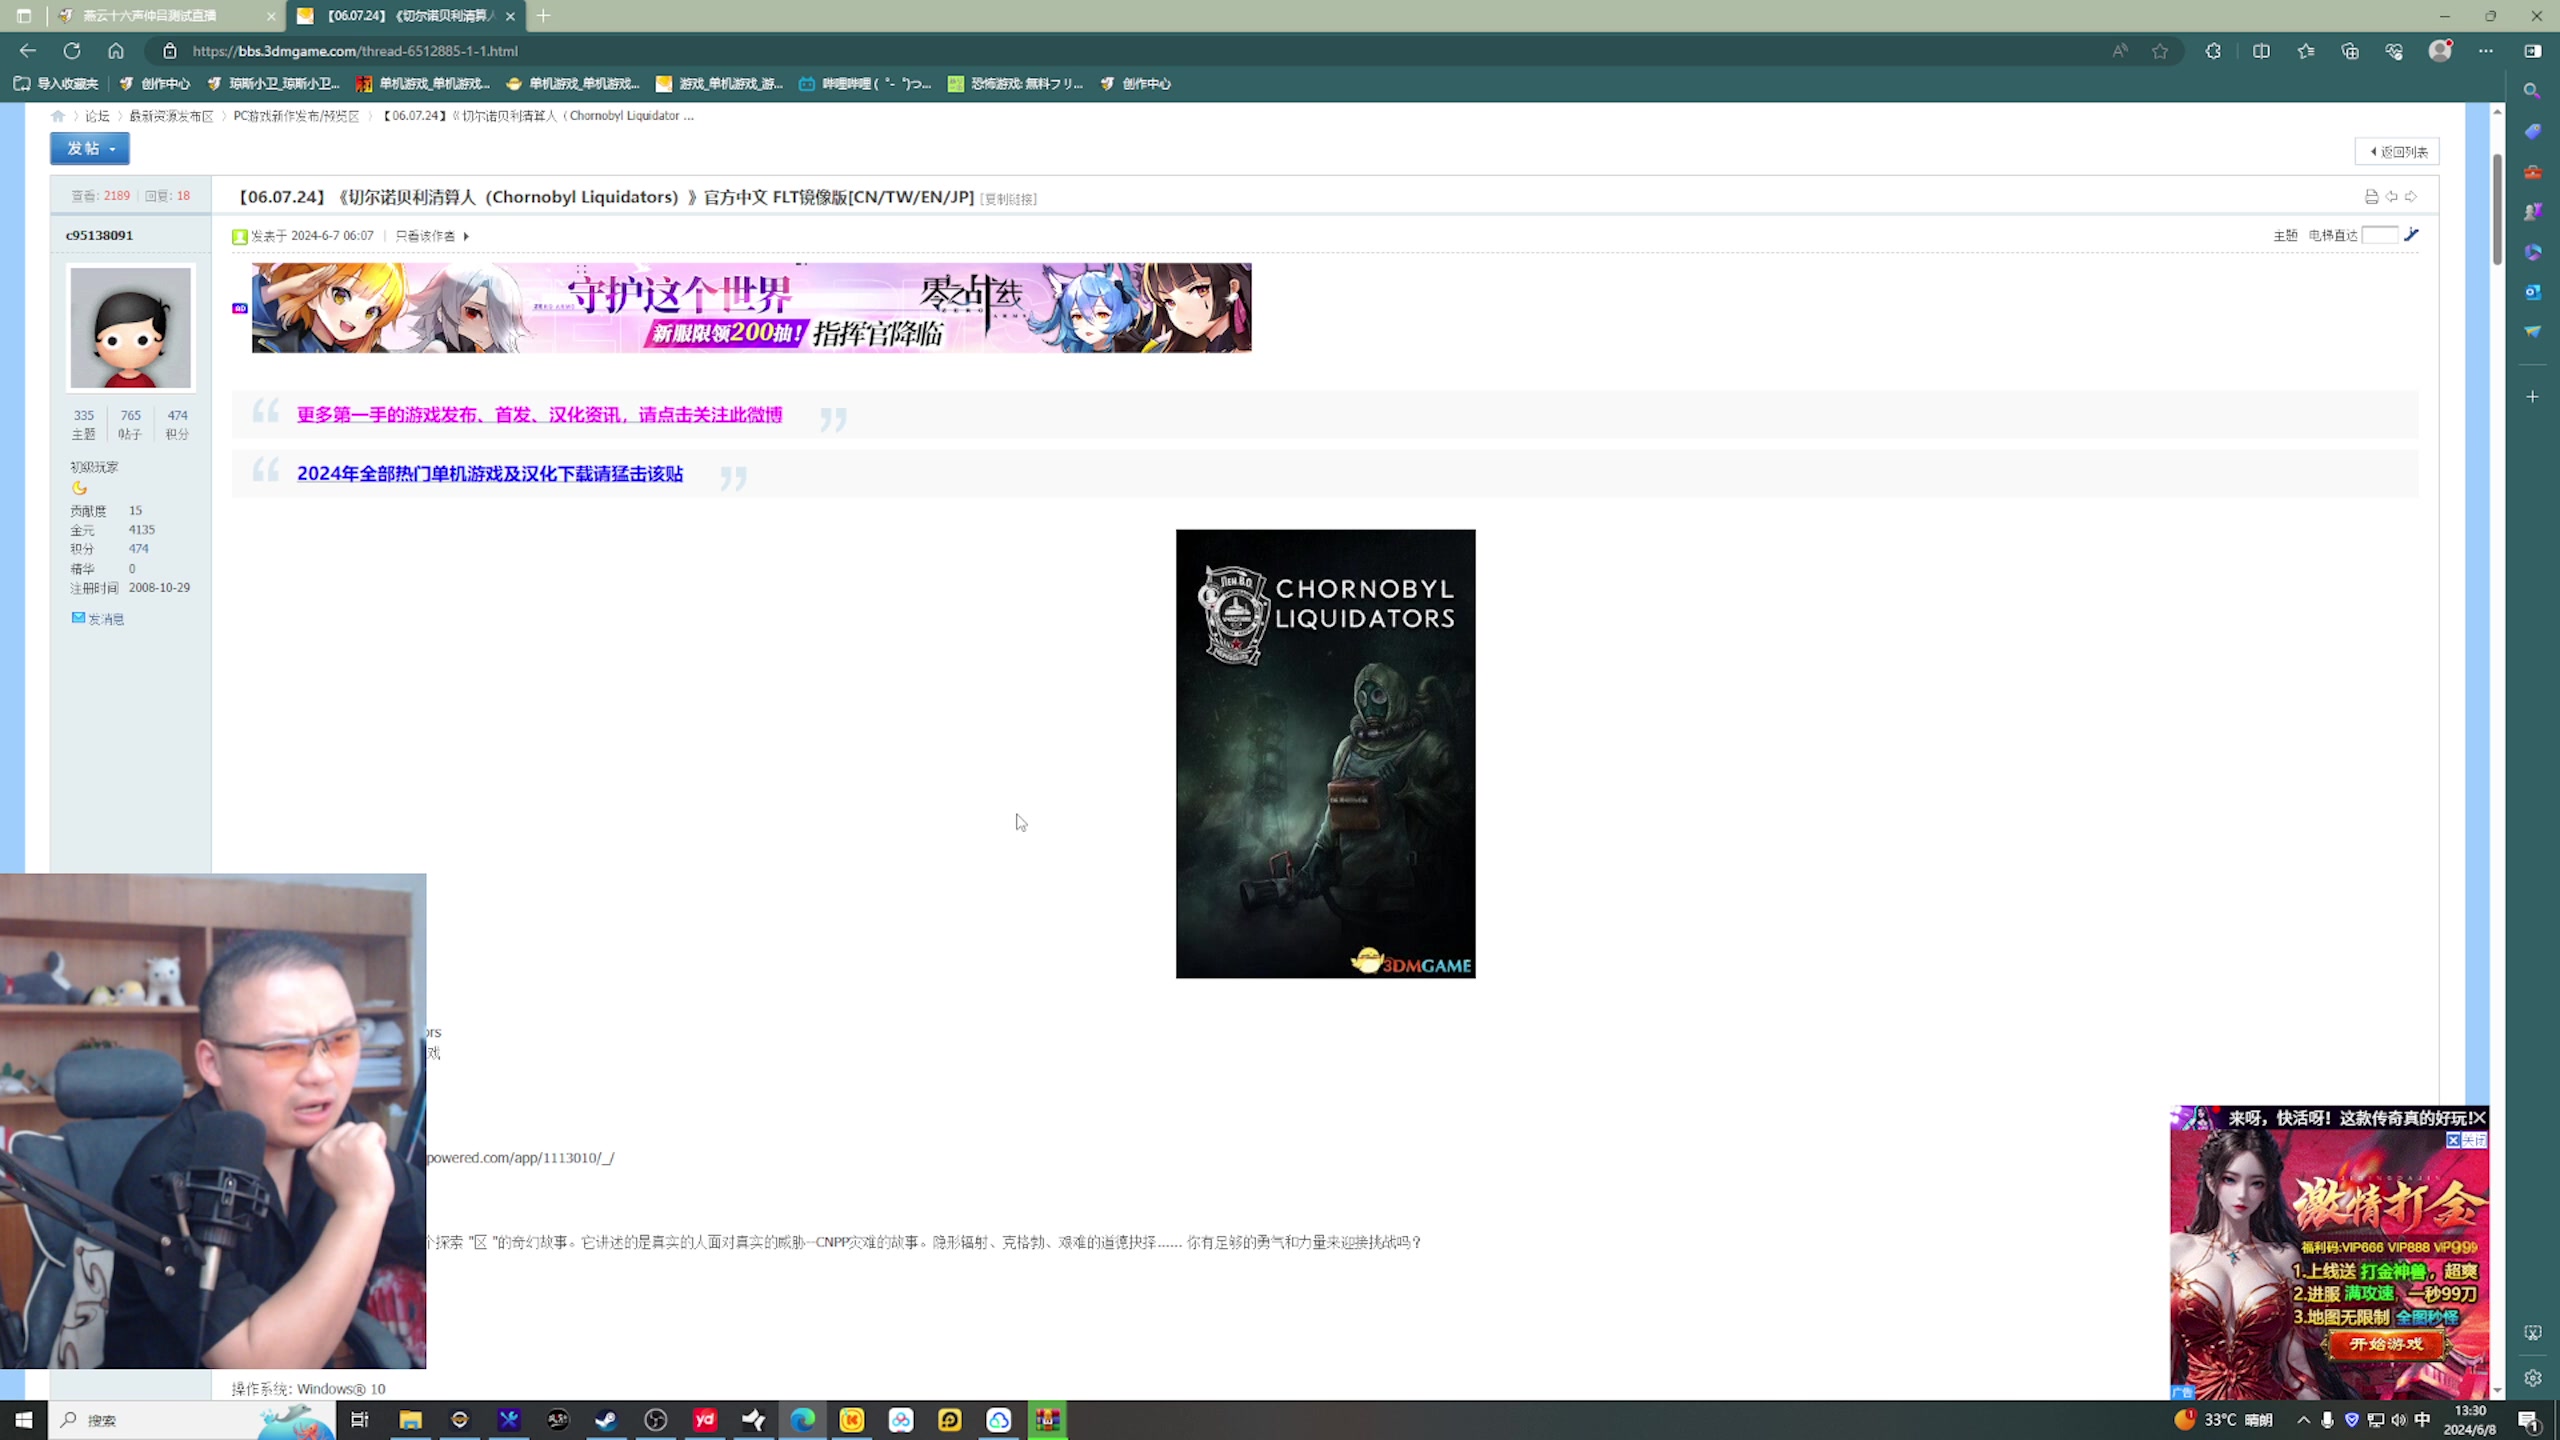Open 单机游戏 bookmark in favorites bar
The image size is (2560, 1440).
point(424,84)
